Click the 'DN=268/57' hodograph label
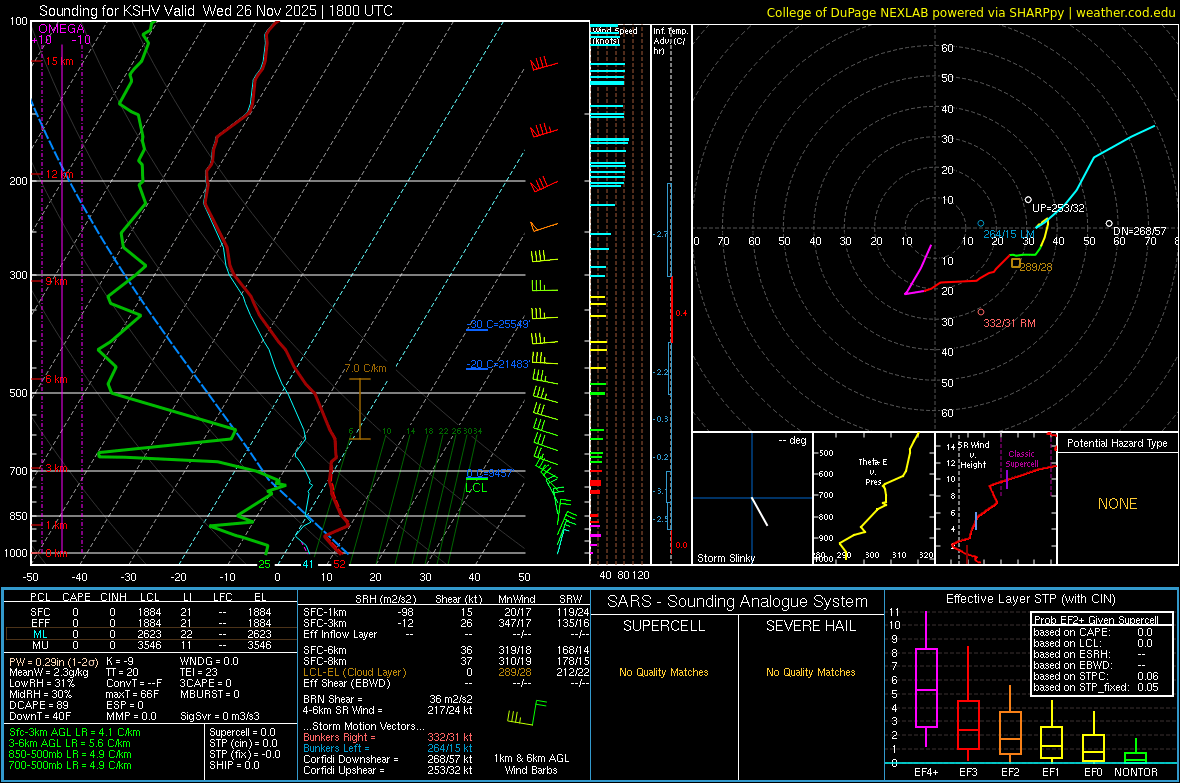 click(x=1139, y=231)
